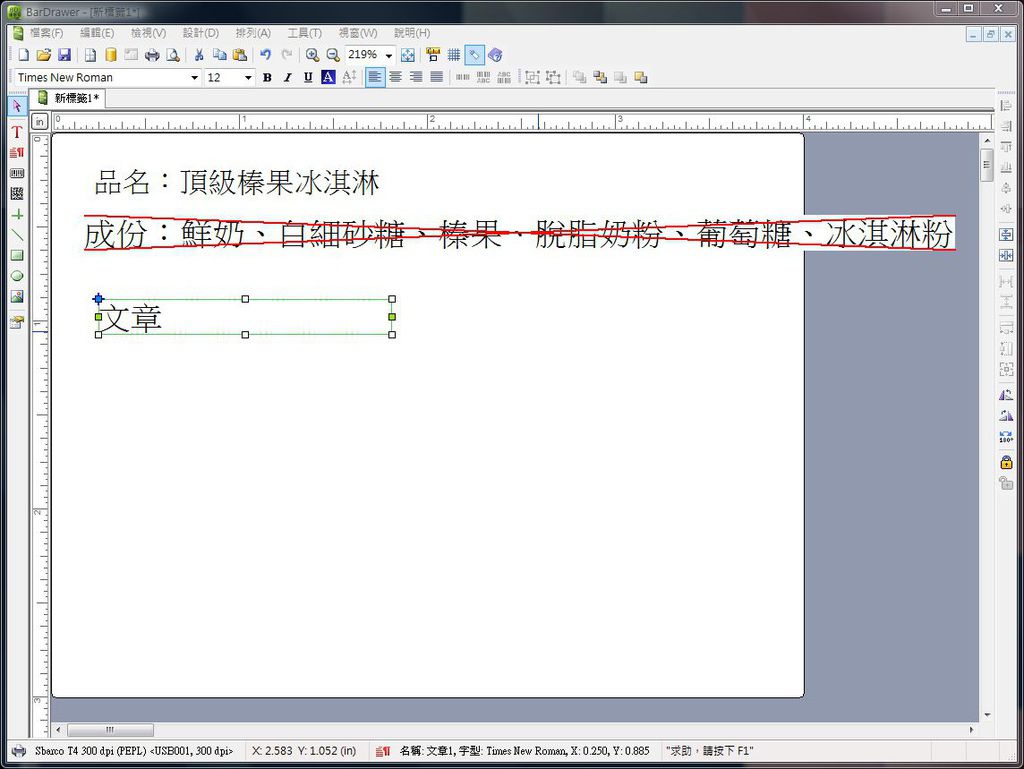1024x769 pixels.
Task: Open the yellow database cylinder icon
Action: click(110, 55)
